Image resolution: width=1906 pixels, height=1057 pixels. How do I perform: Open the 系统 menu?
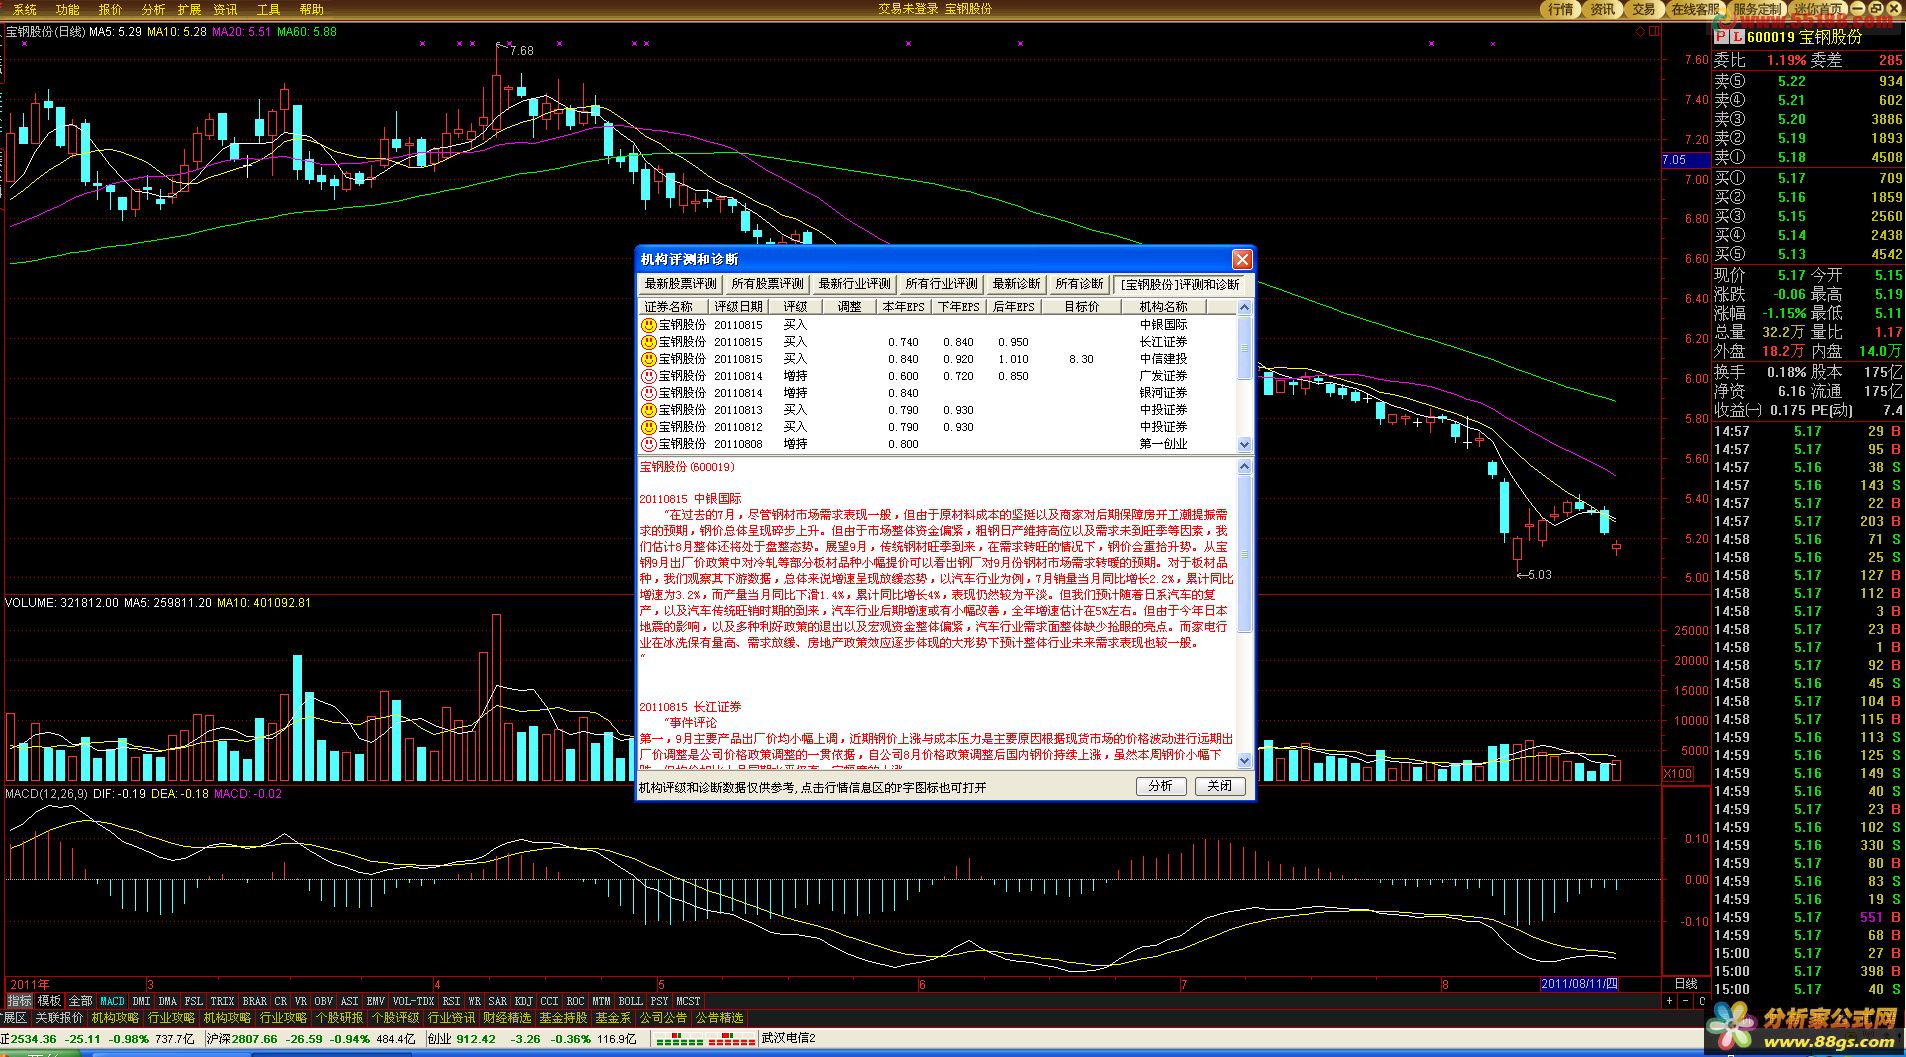[25, 9]
